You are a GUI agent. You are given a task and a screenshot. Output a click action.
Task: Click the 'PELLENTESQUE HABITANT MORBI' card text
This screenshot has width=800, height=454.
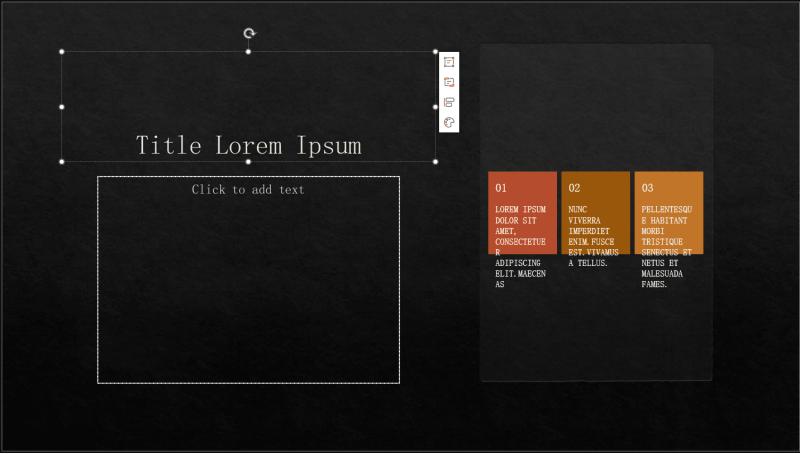click(x=667, y=247)
